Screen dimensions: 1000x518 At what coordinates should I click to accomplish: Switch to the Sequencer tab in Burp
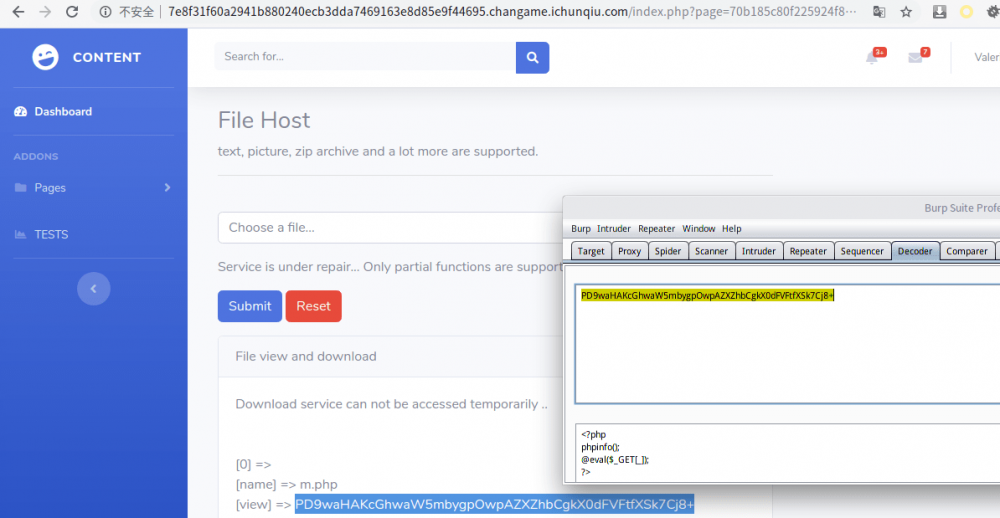coord(862,251)
